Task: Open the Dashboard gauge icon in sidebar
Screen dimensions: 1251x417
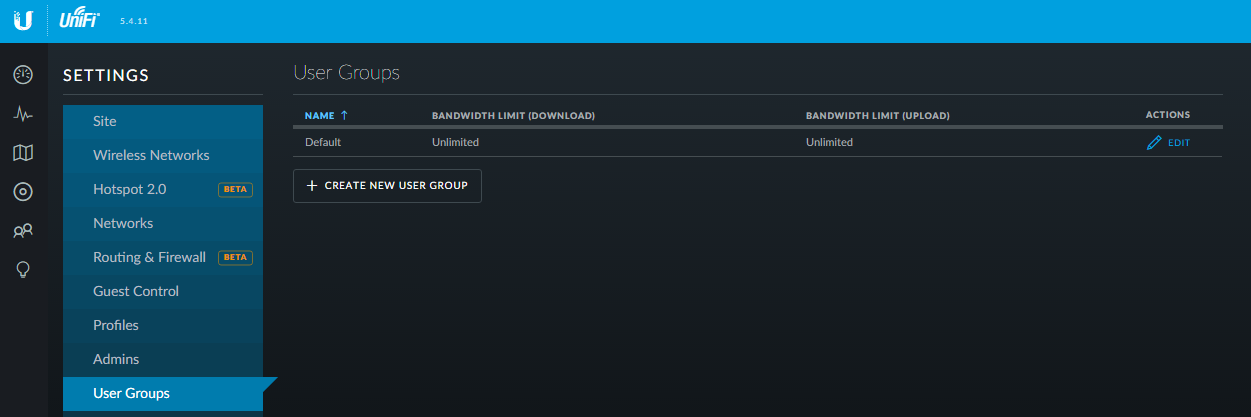Action: [23, 75]
